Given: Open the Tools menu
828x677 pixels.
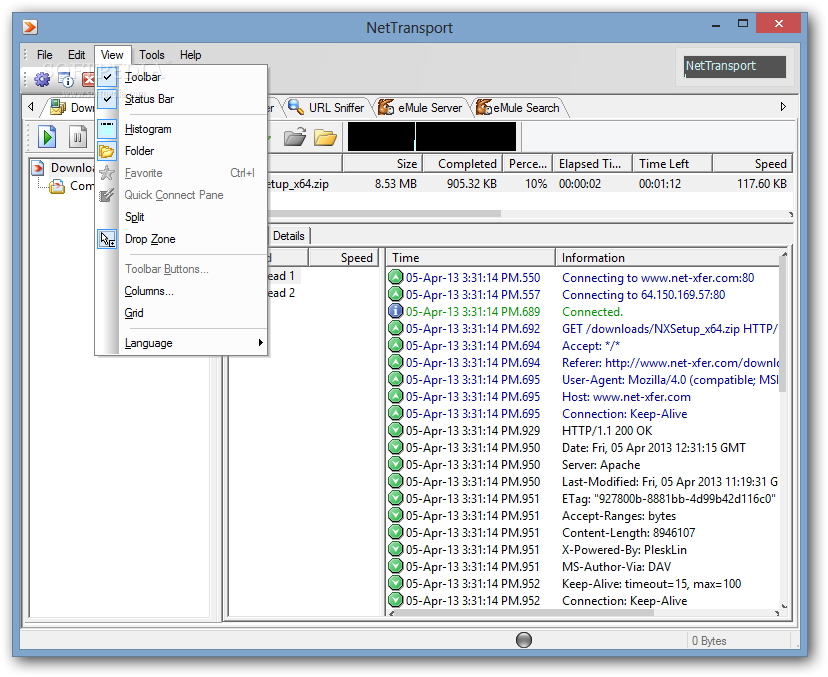Looking at the screenshot, I should point(152,55).
